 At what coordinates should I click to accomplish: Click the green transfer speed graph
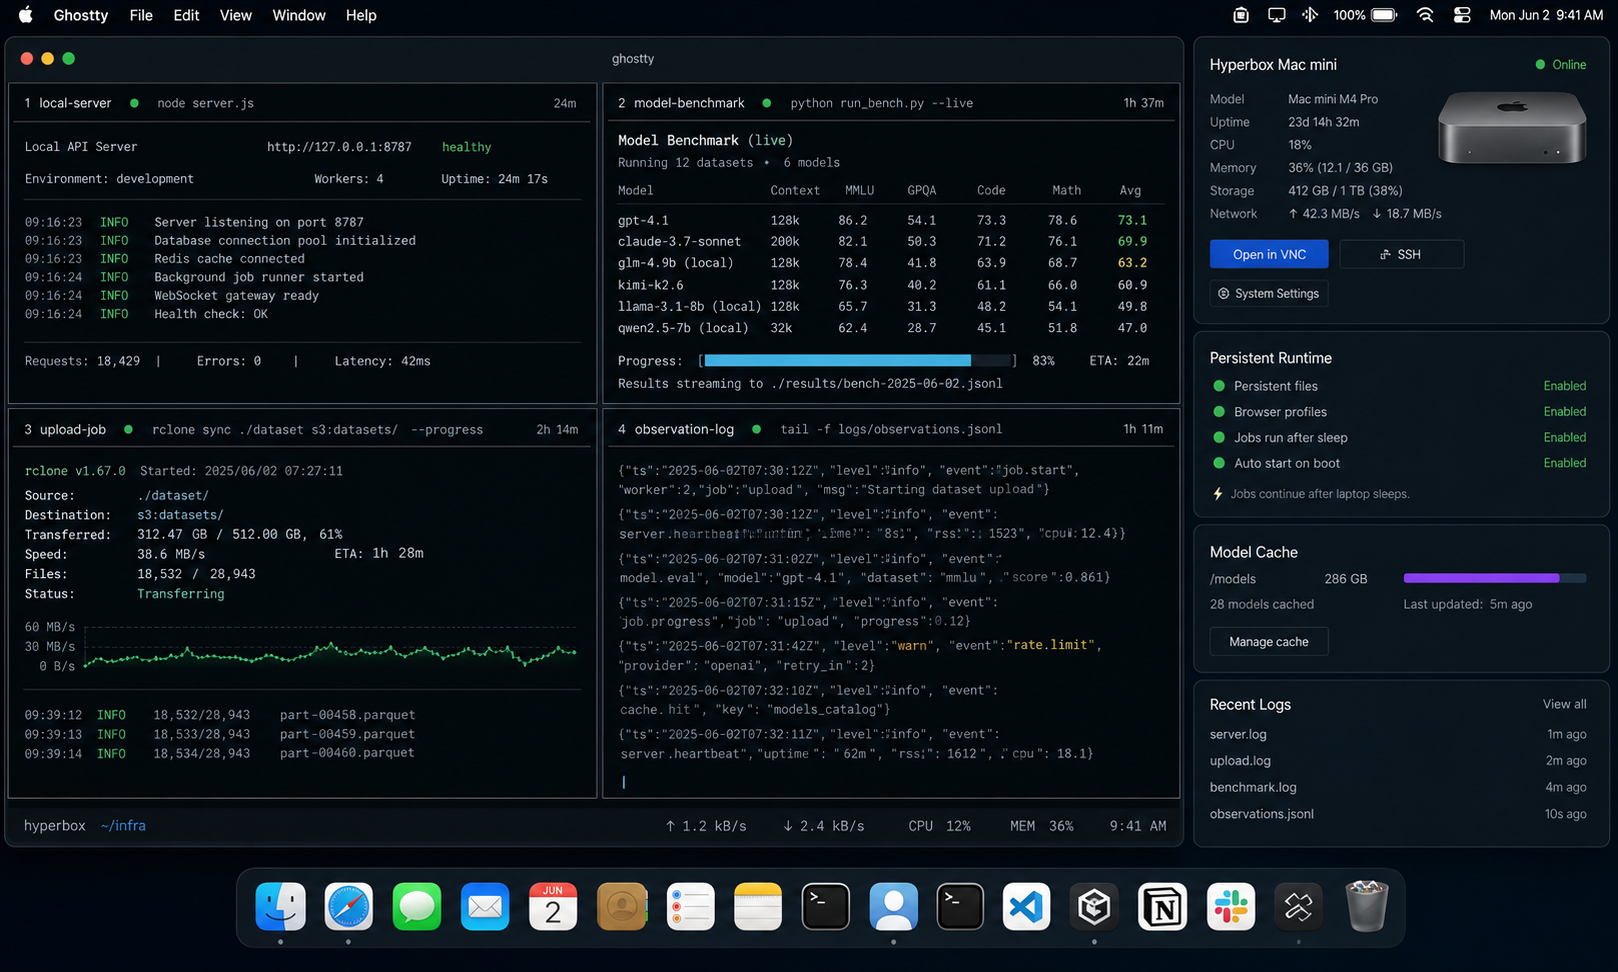point(330,654)
